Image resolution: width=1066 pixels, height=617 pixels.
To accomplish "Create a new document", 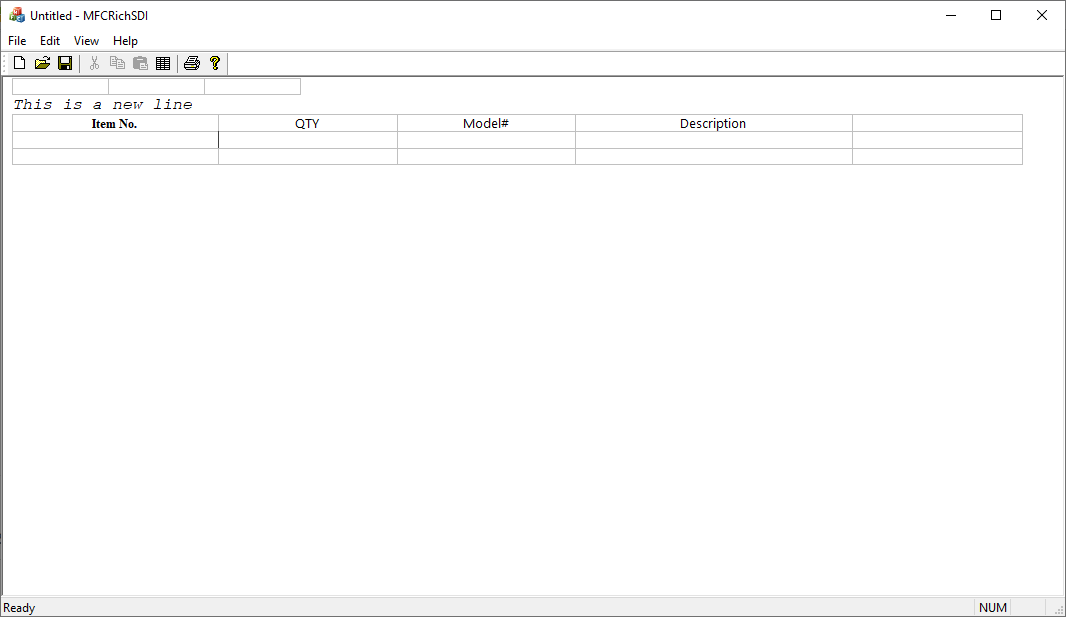I will [x=18, y=62].
